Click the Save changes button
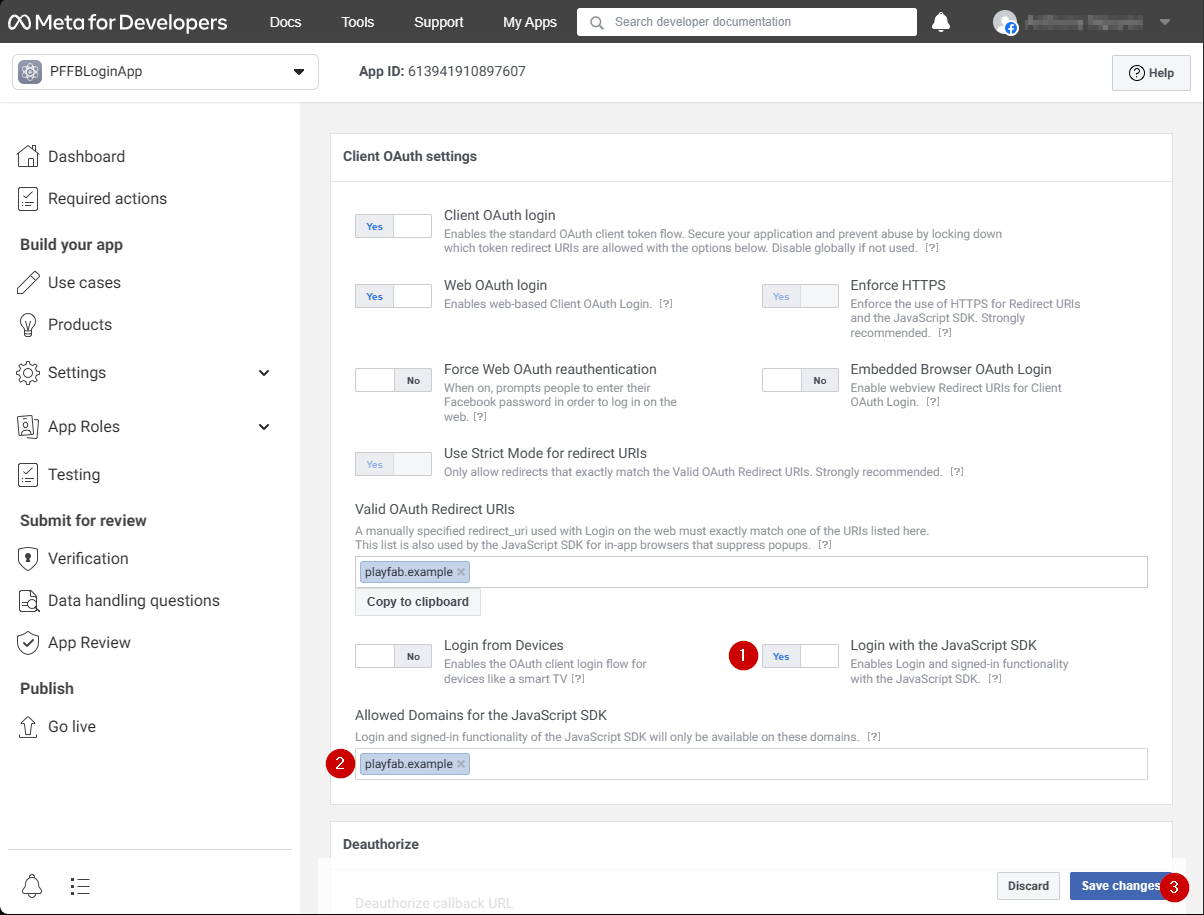 1119,885
